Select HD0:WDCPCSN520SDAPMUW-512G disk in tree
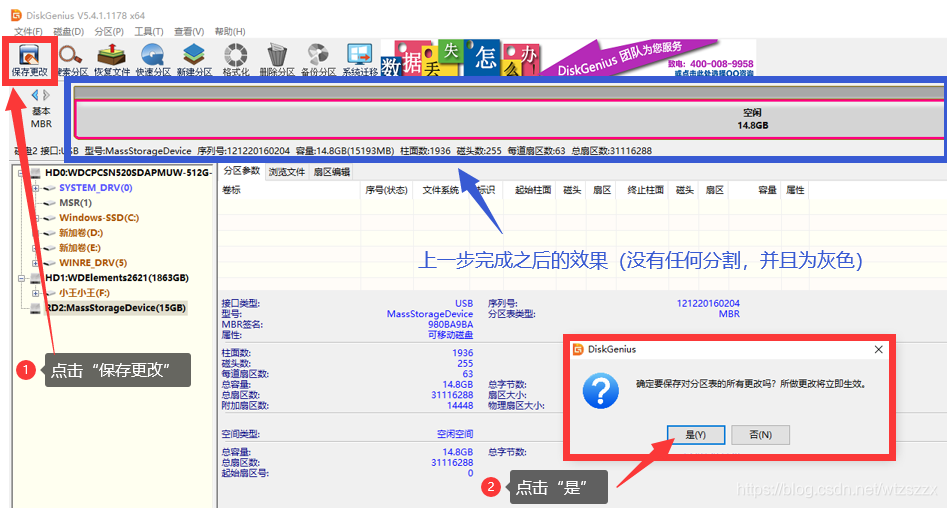Screen dimensions: 947x508 pos(128,173)
